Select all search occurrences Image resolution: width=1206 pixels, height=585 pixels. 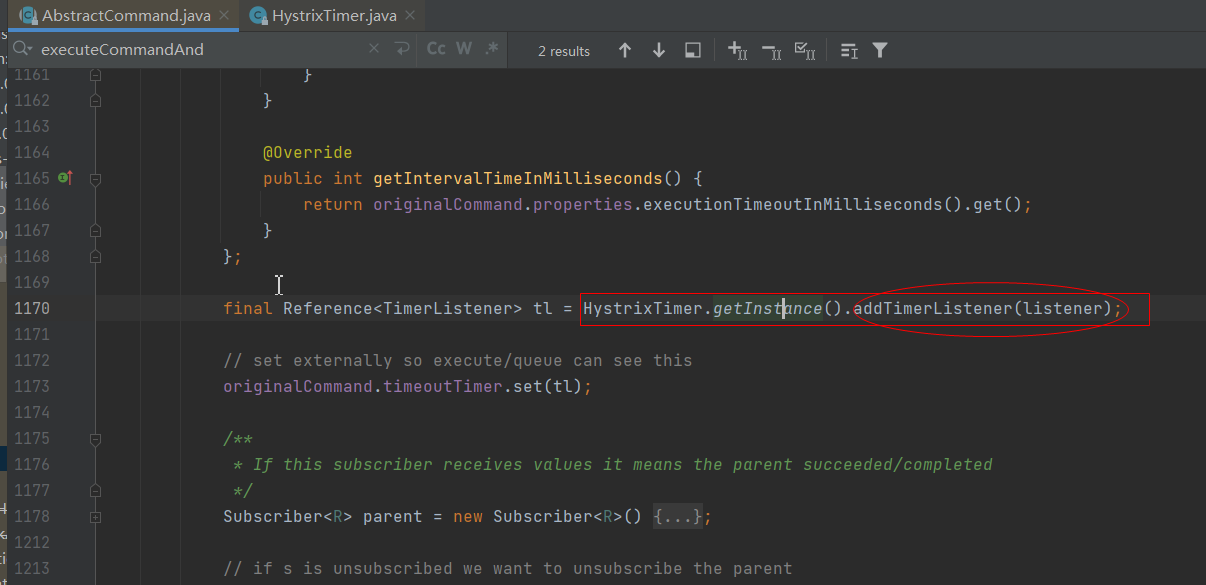(804, 50)
